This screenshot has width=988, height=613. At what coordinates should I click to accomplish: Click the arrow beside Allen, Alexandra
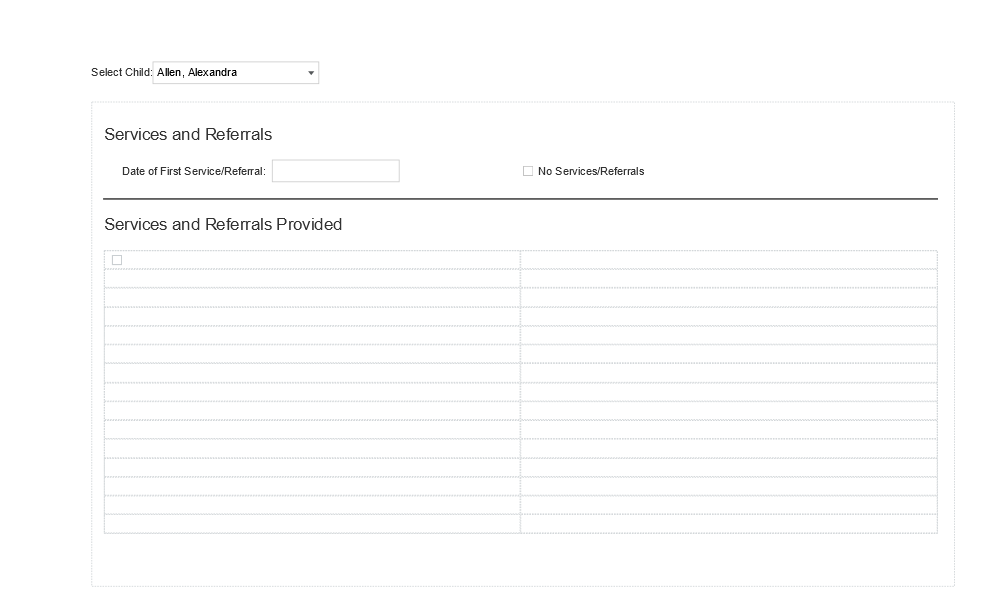tap(311, 73)
